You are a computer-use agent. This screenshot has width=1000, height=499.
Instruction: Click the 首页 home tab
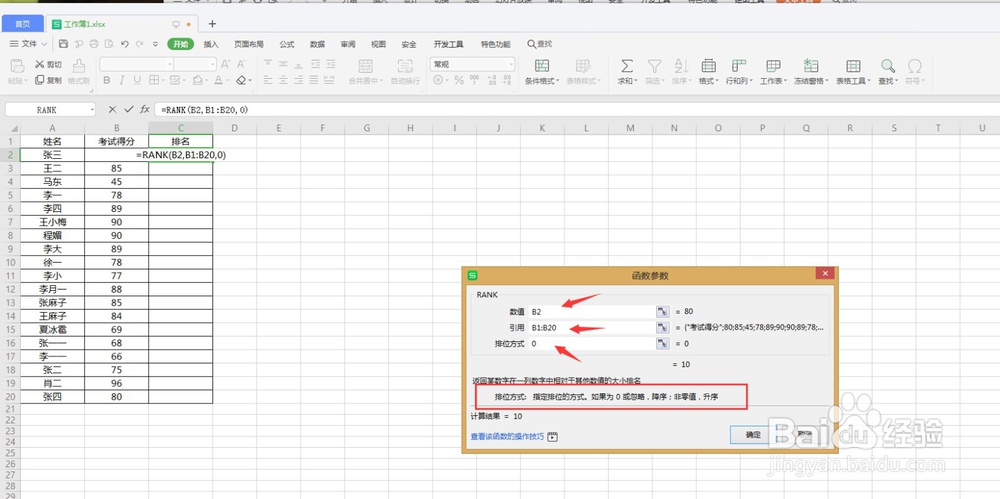pos(23,24)
